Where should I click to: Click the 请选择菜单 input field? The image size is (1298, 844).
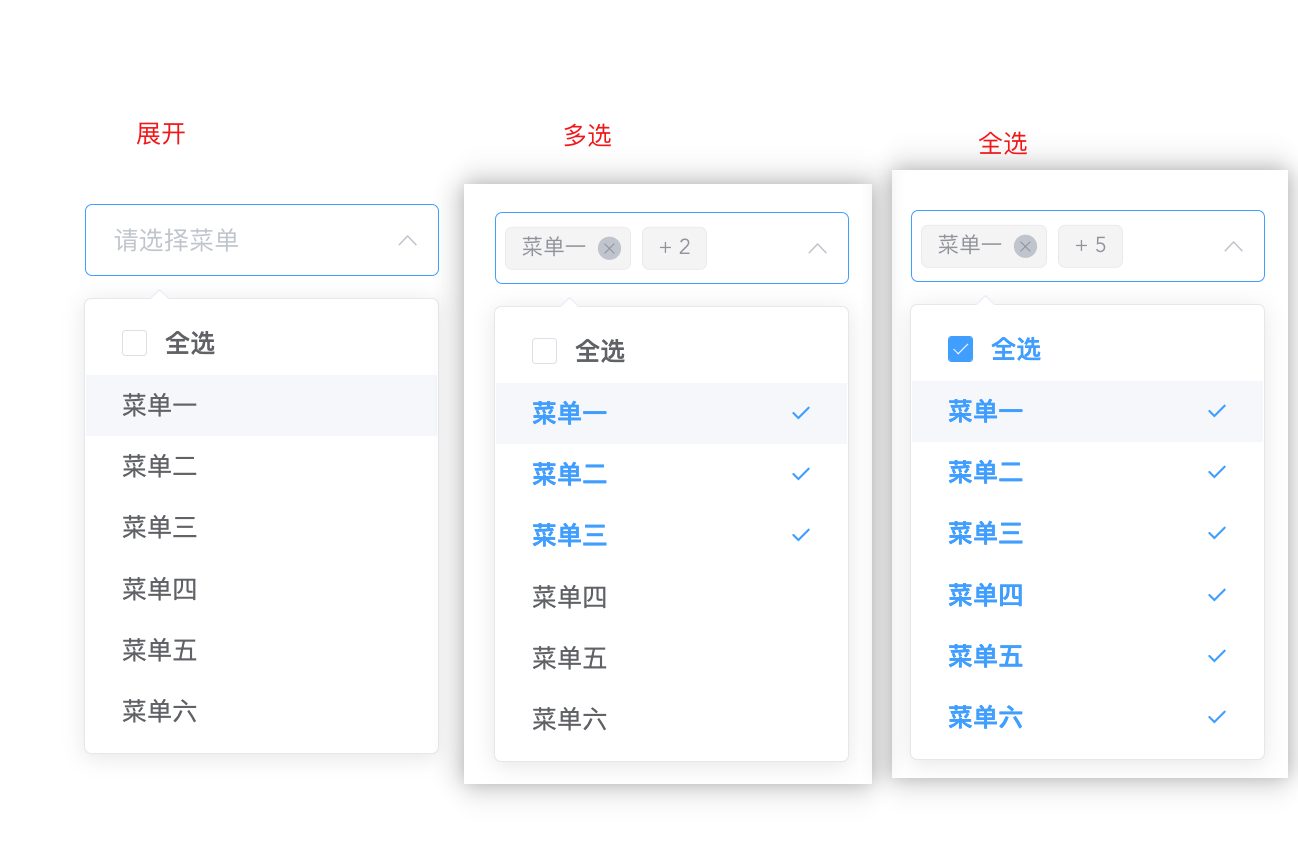pyautogui.click(x=262, y=240)
